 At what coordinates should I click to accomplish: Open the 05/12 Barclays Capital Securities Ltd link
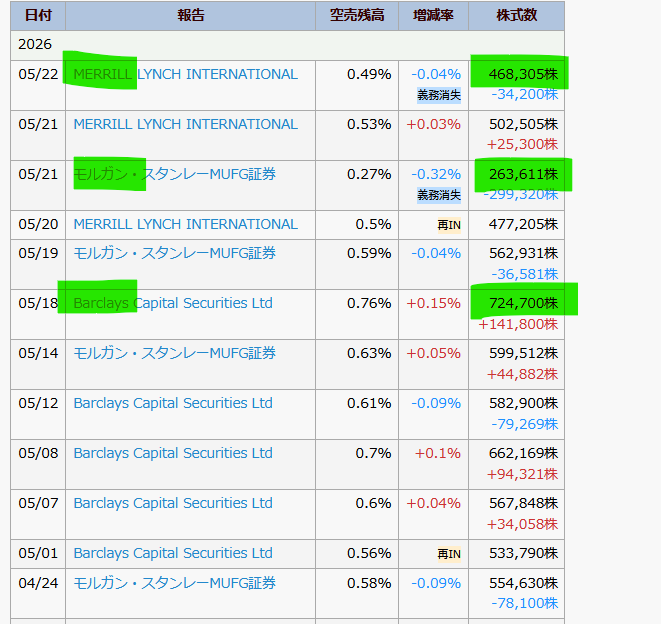pos(173,403)
